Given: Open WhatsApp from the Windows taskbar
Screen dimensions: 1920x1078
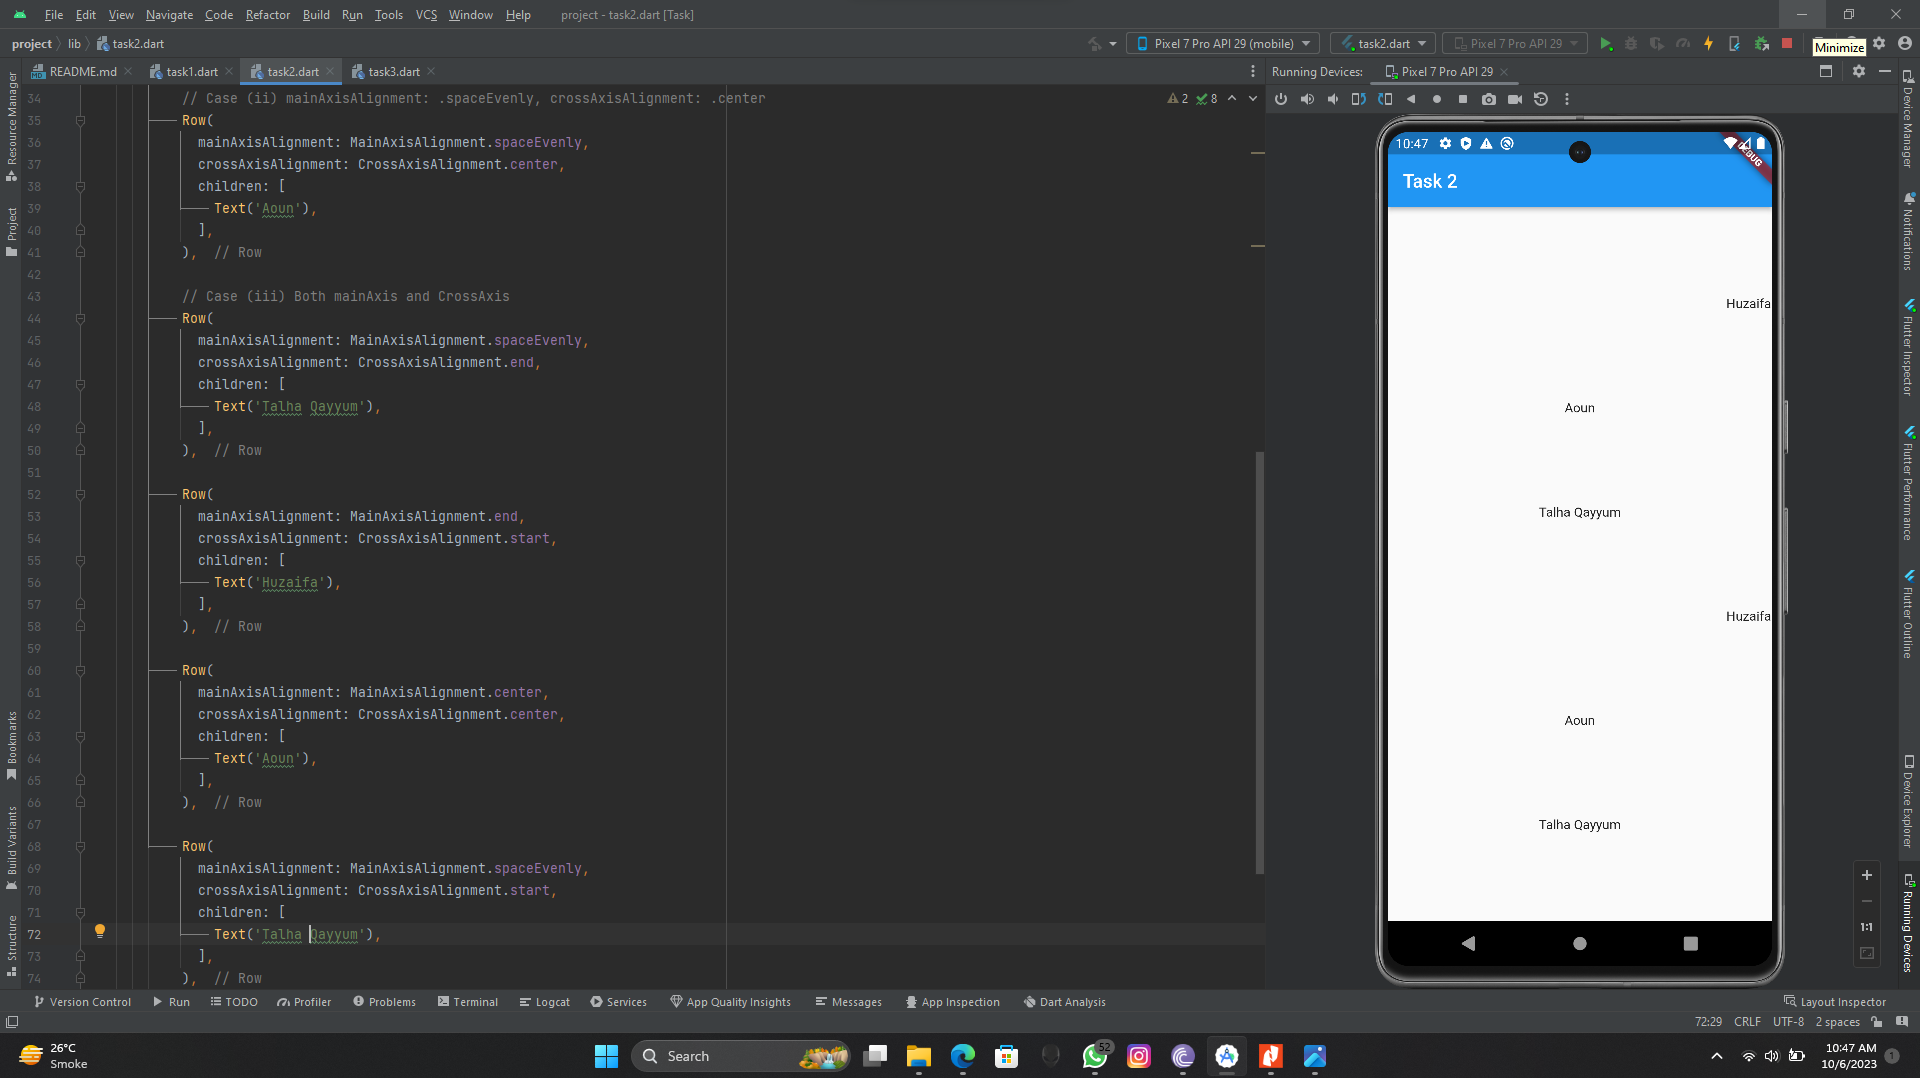Looking at the screenshot, I should point(1095,1056).
